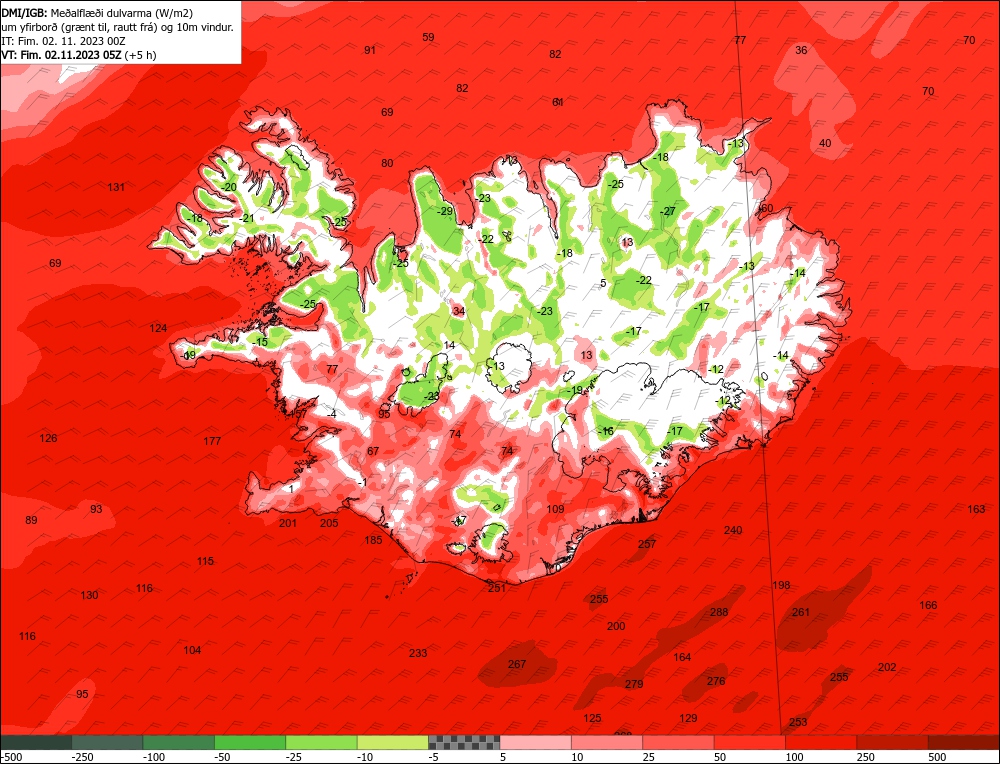Click the initial time line 'IT: Fim. 02. 11. 2023 00Z'

coord(63,41)
